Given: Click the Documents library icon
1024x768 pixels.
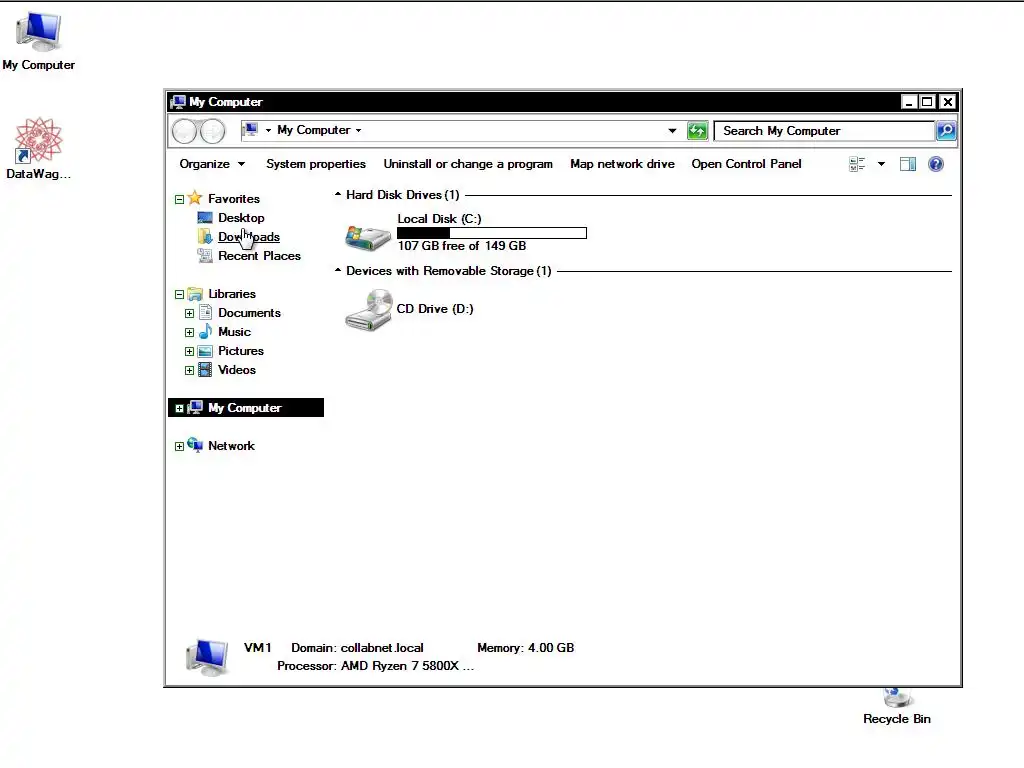Looking at the screenshot, I should tap(205, 312).
